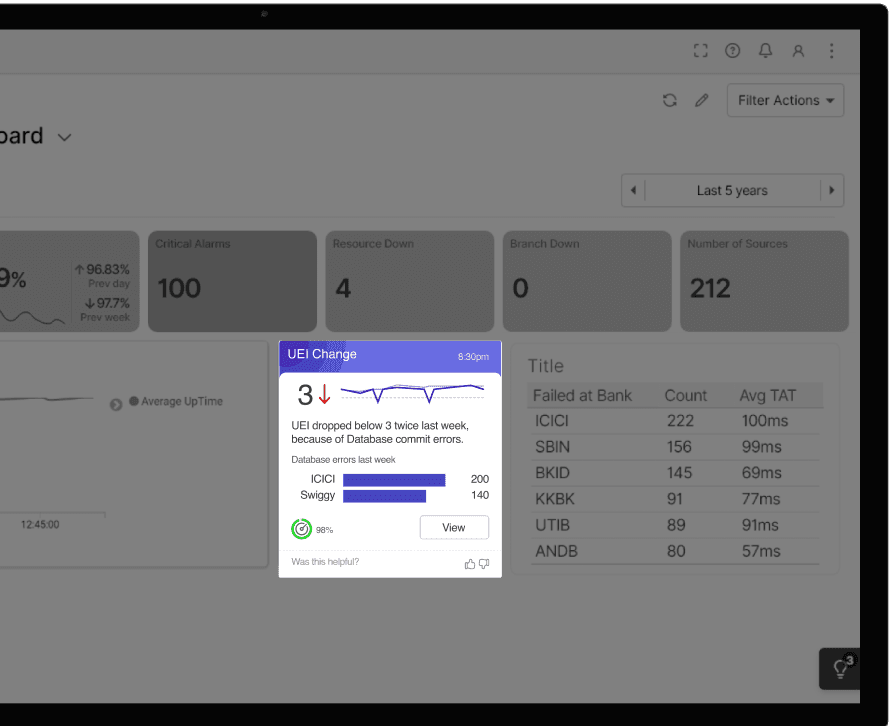Edit dashboard with the pencil icon
The width and height of the screenshot is (889, 726).
click(x=702, y=100)
